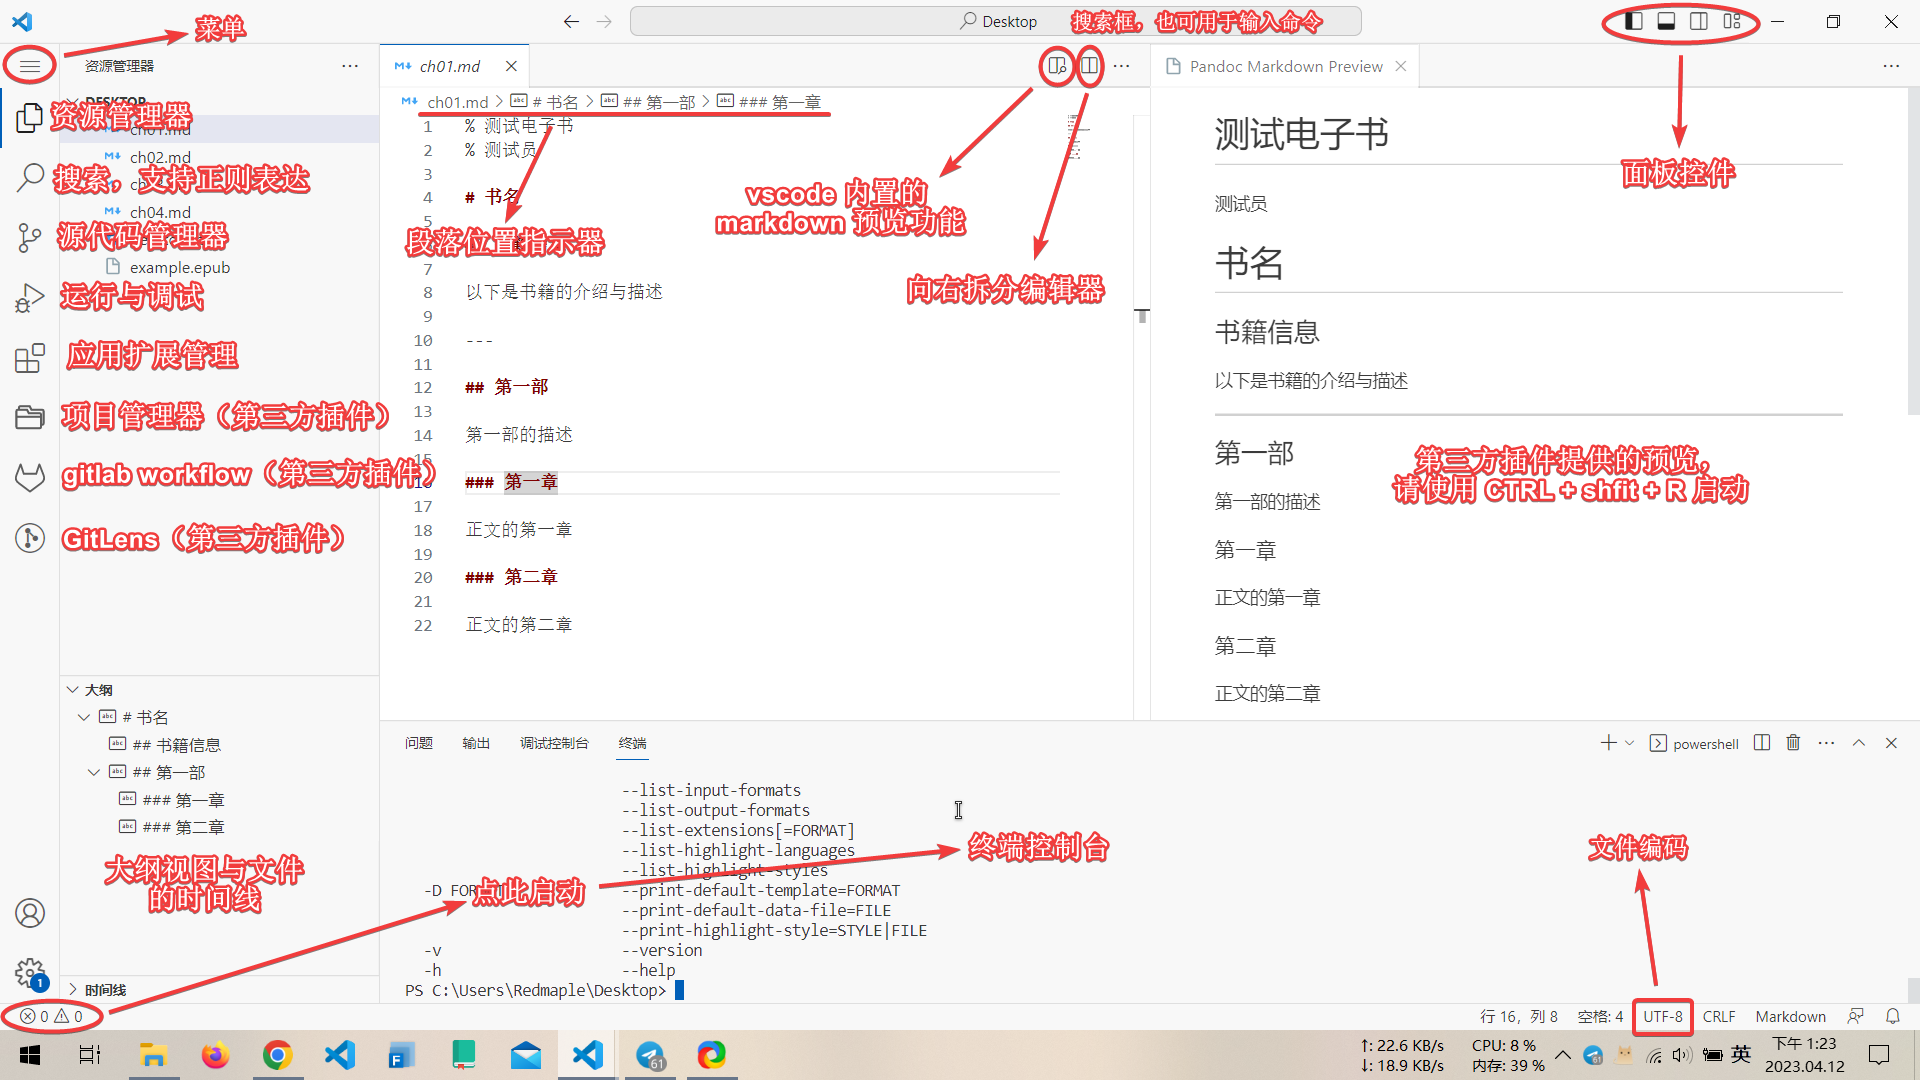Close the ch01.md editor tab
Viewport: 1920px width, 1080px height.
tap(511, 66)
